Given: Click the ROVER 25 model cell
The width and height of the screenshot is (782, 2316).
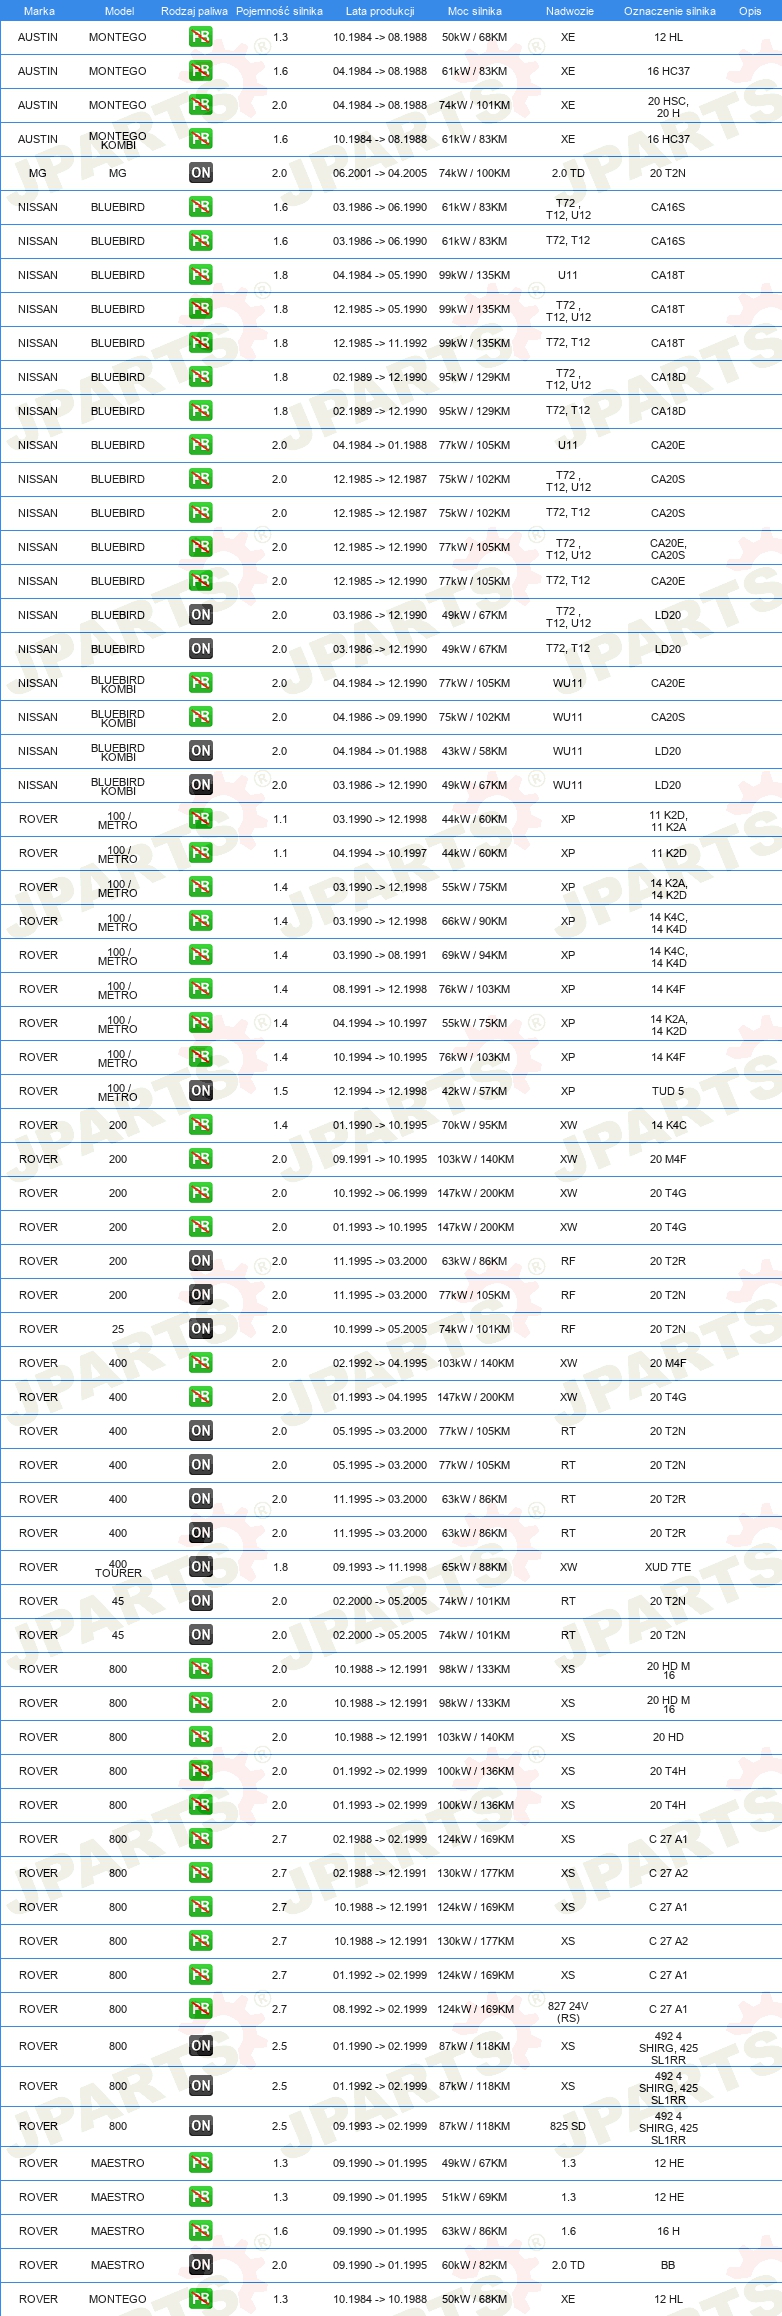Looking at the screenshot, I should [118, 1329].
